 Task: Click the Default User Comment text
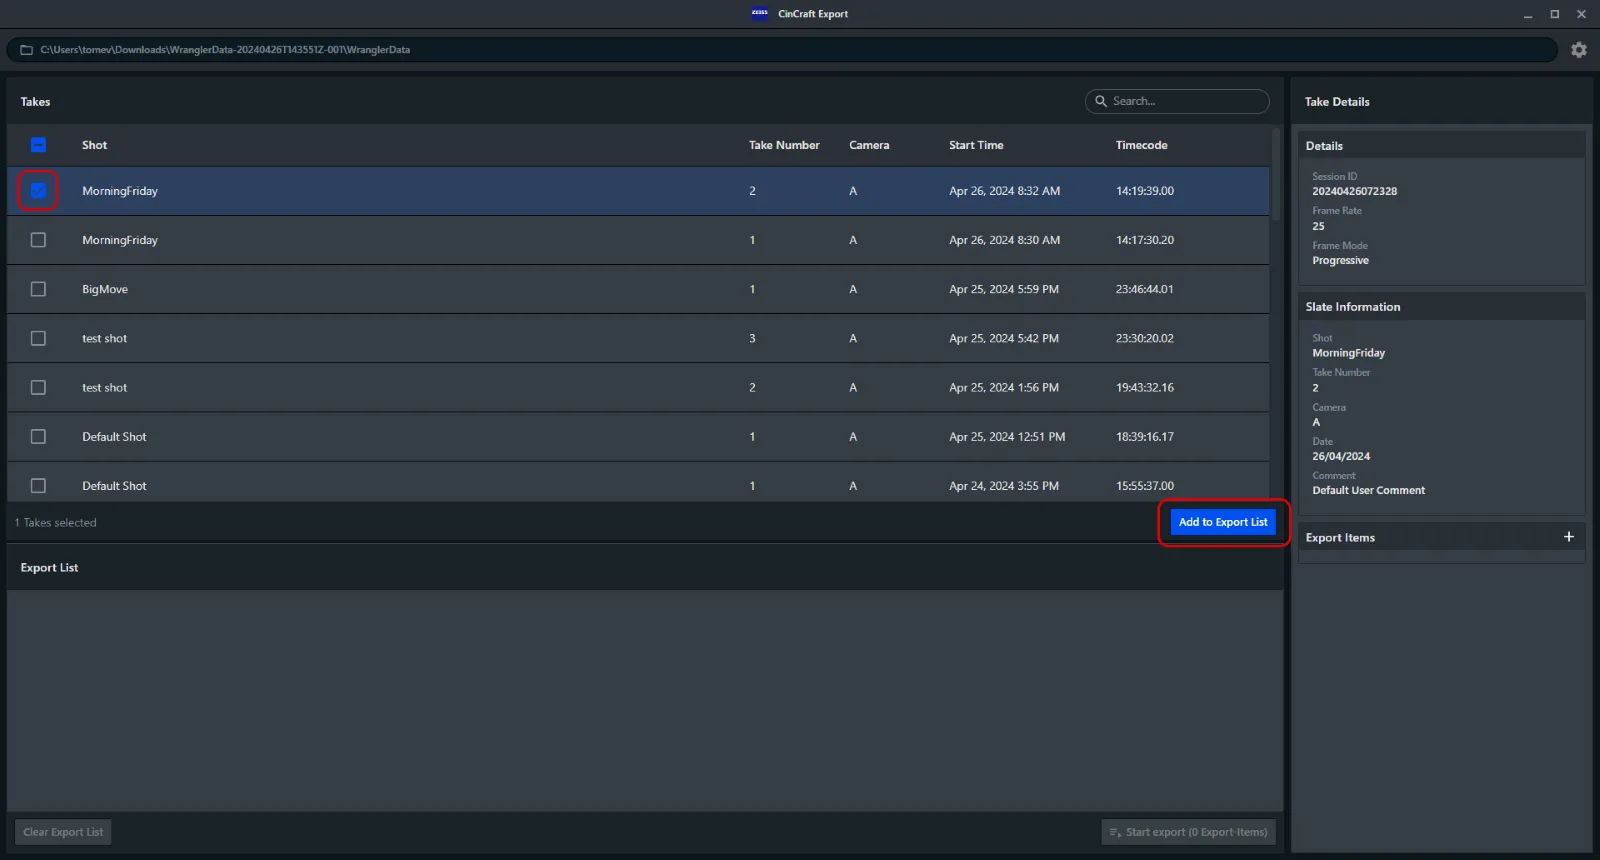pyautogui.click(x=1368, y=490)
